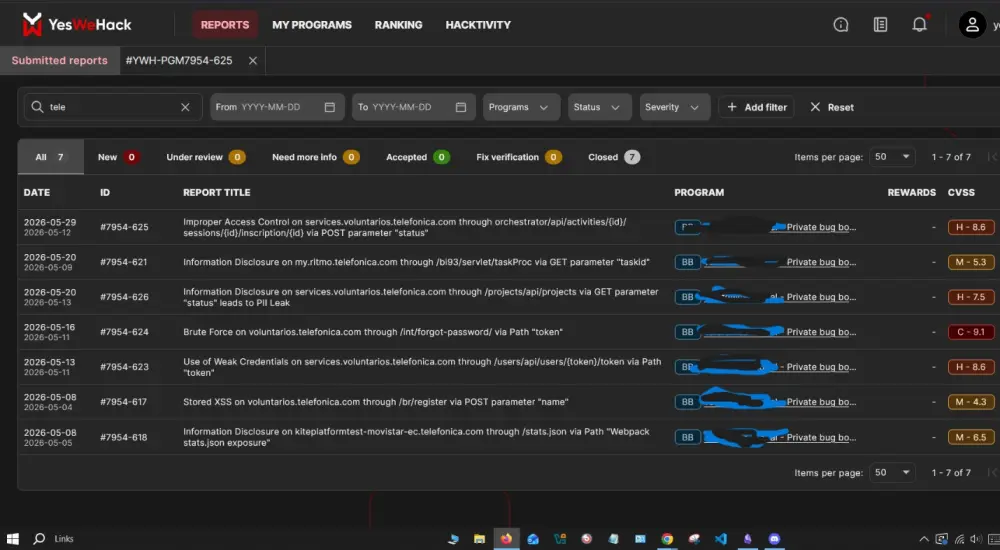Open the user profile avatar
This screenshot has width=1000, height=550.
click(972, 25)
